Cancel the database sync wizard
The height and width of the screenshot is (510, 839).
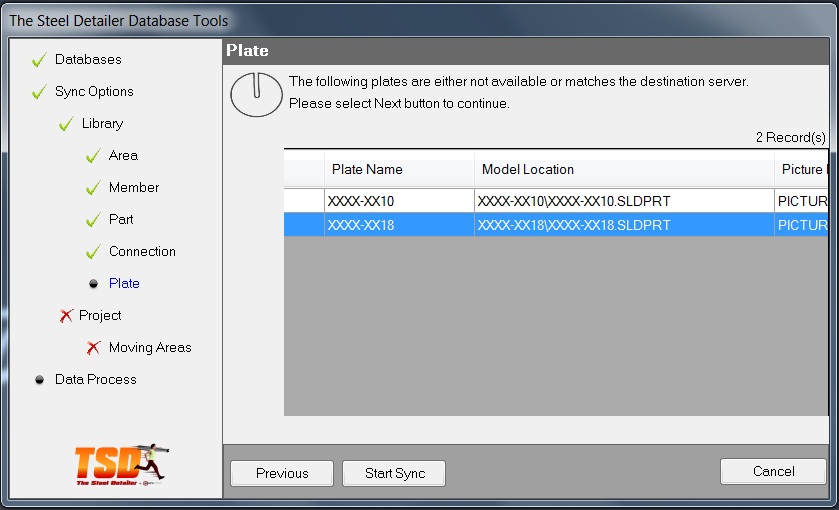773,471
